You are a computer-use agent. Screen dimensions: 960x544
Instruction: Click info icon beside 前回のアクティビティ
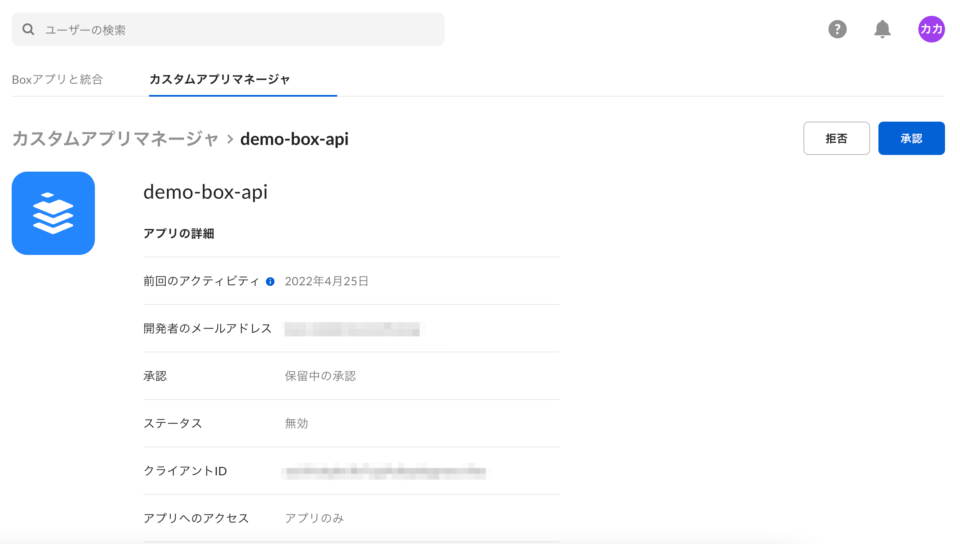pos(270,282)
